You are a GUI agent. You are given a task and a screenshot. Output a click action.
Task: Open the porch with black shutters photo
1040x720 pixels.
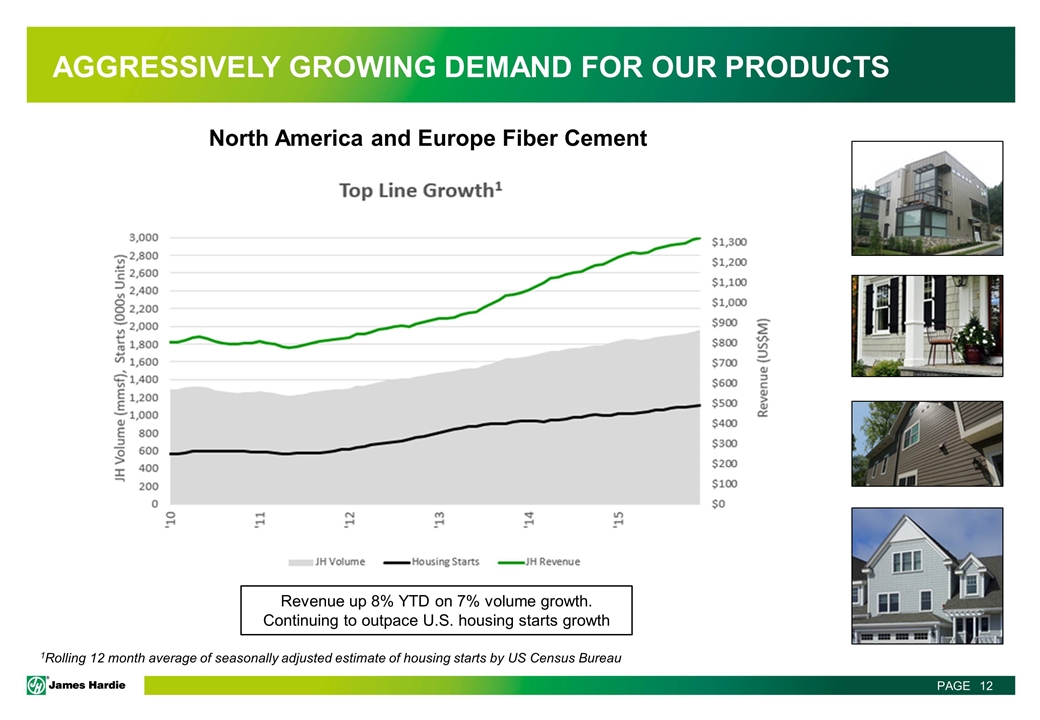pyautogui.click(x=926, y=325)
